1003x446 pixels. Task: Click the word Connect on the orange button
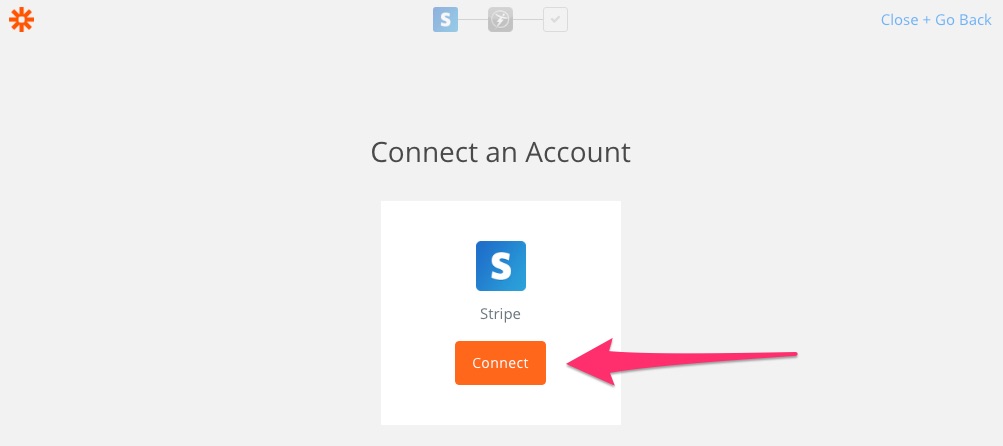500,363
